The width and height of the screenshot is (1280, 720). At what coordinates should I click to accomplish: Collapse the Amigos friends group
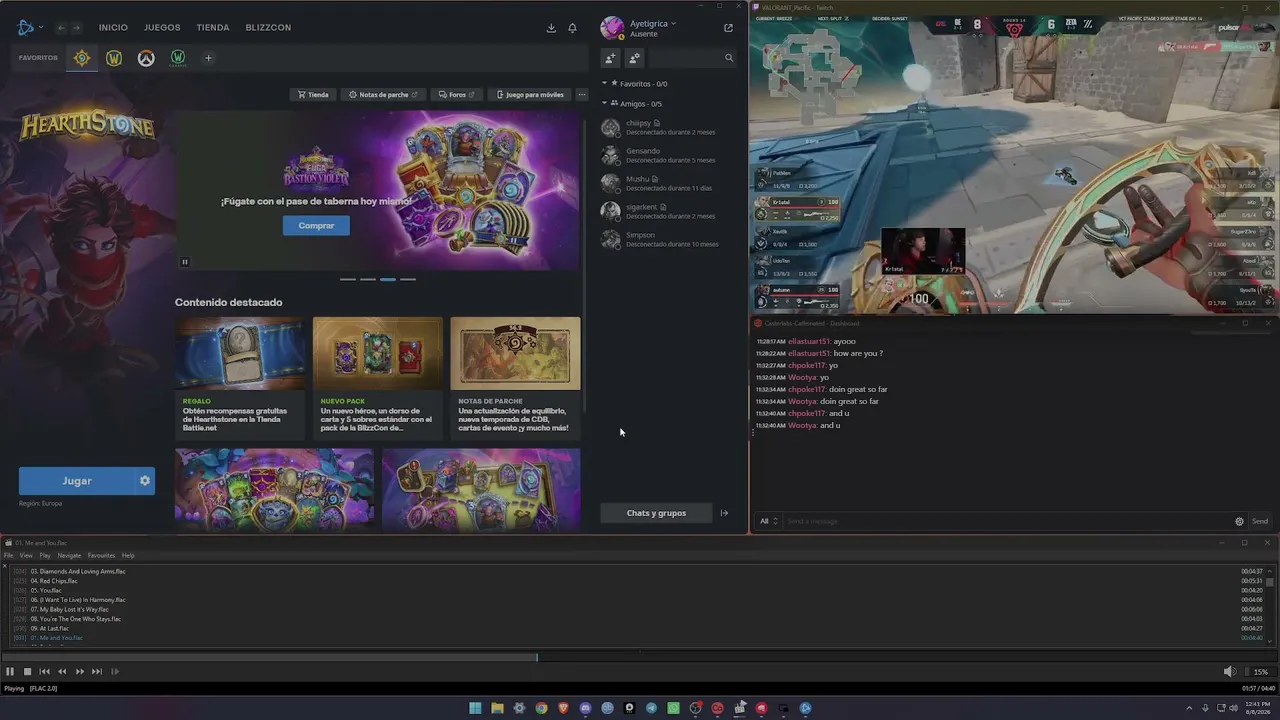tap(604, 103)
